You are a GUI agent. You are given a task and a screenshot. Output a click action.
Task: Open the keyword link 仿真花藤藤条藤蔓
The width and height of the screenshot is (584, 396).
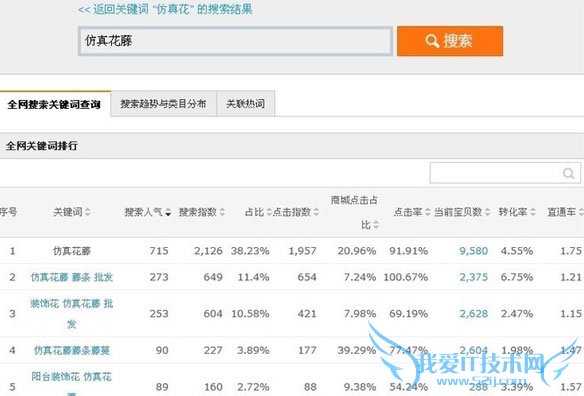(x=72, y=350)
